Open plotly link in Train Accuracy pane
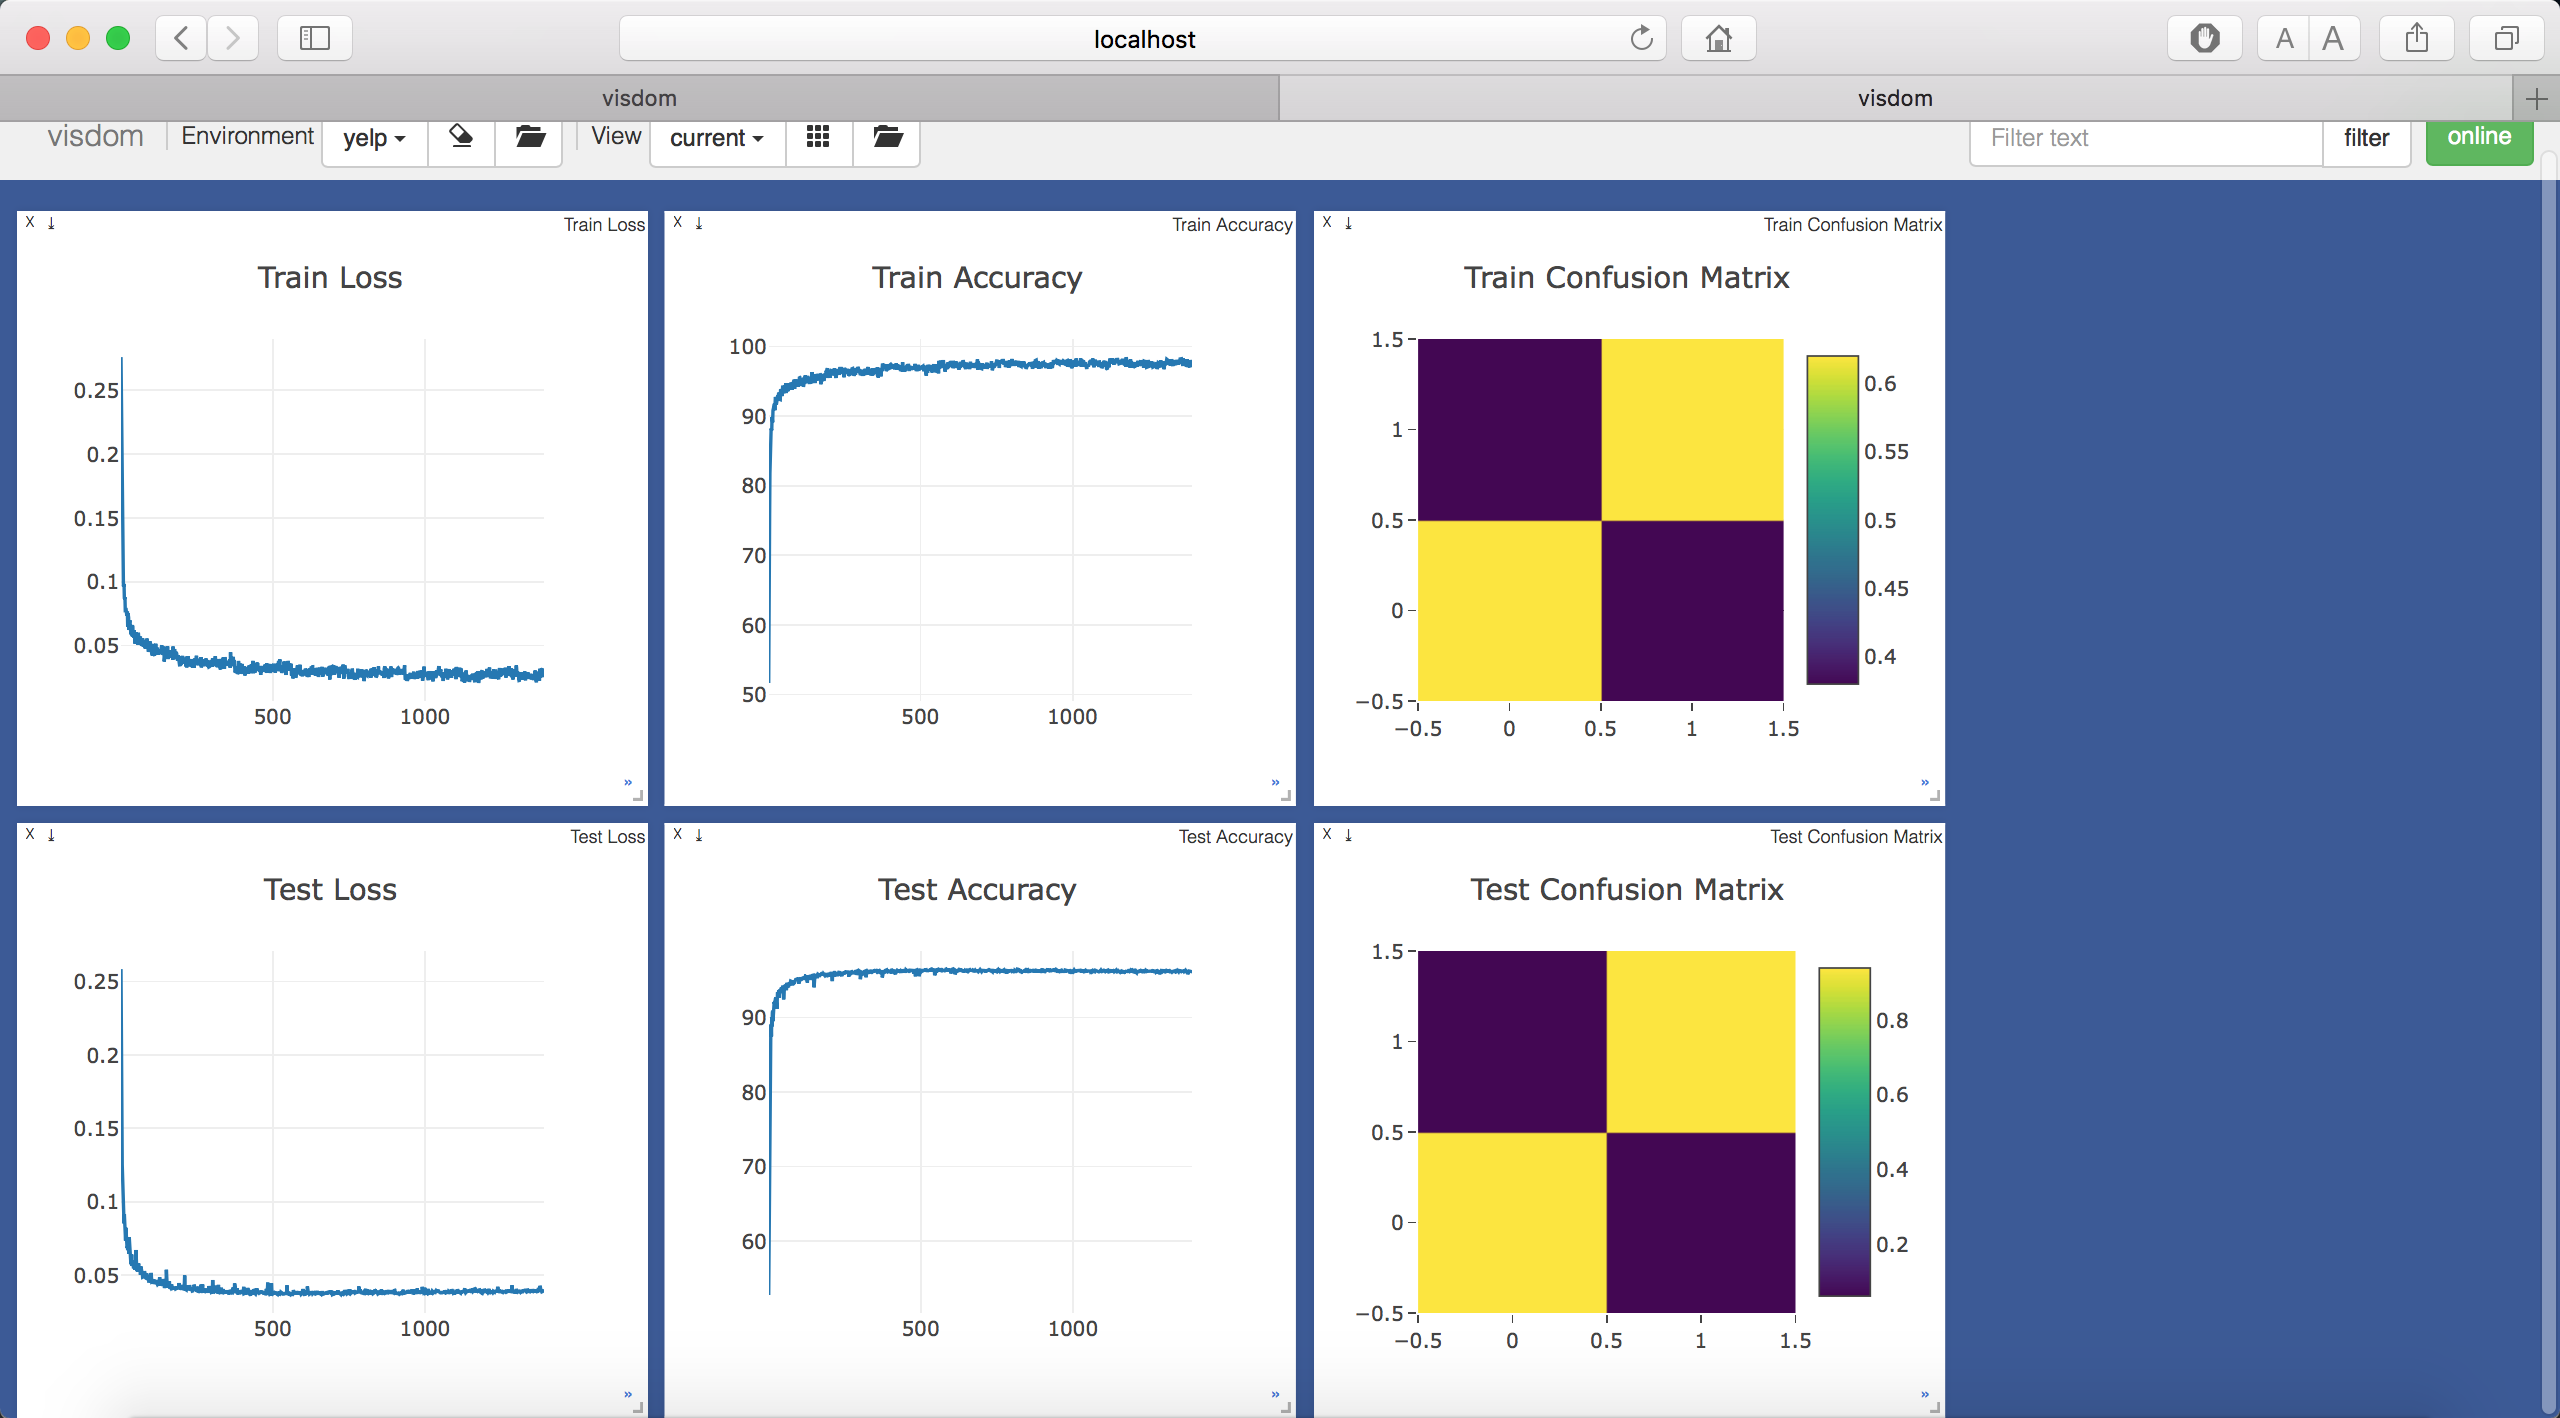 [x=1276, y=782]
